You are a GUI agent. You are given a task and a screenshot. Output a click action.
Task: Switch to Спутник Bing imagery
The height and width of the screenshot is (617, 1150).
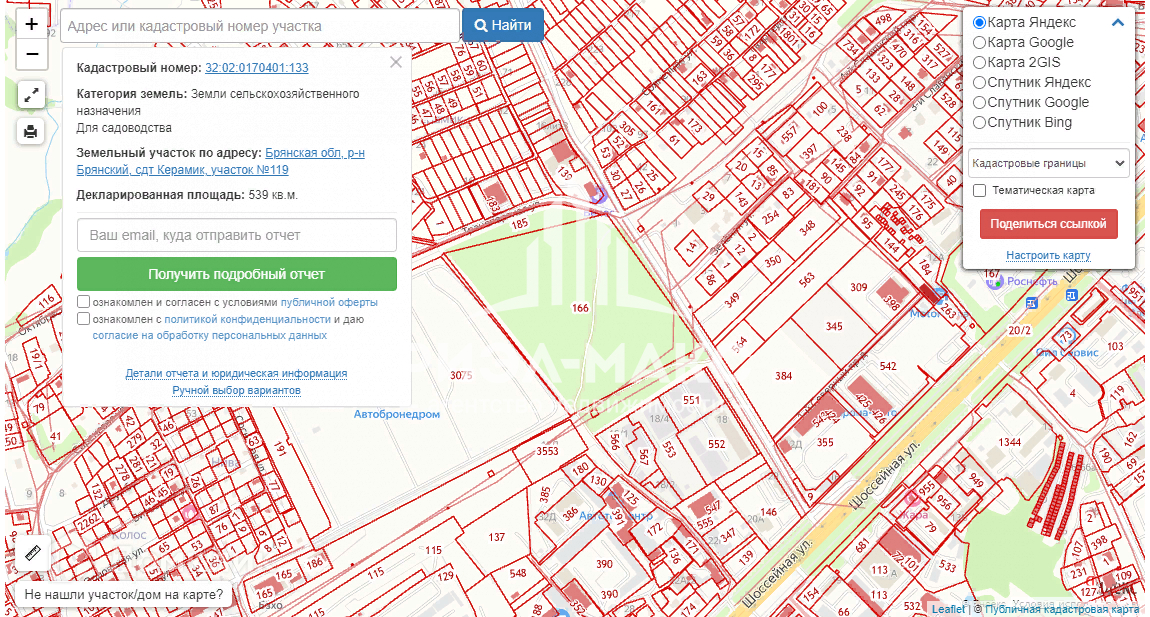pos(980,123)
